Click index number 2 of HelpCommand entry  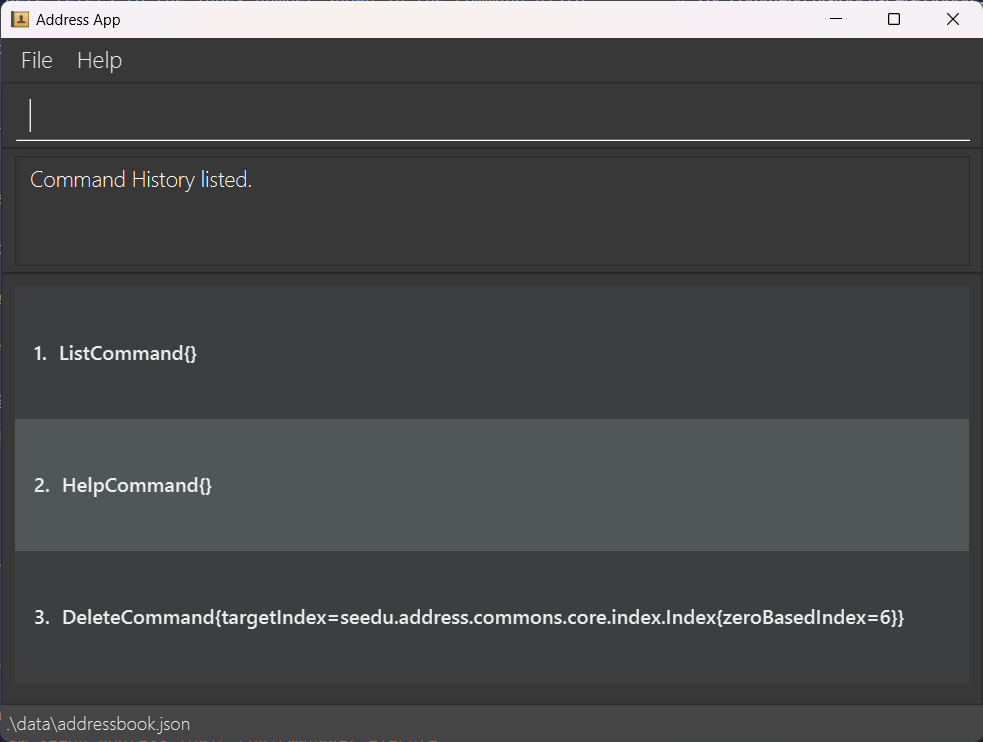click(41, 485)
